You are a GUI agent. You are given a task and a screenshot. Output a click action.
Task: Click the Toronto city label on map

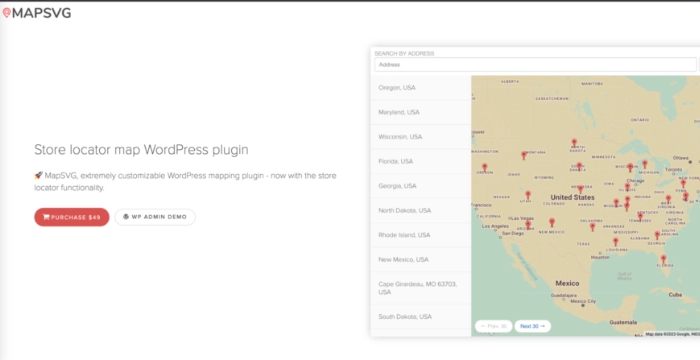[x=674, y=170]
